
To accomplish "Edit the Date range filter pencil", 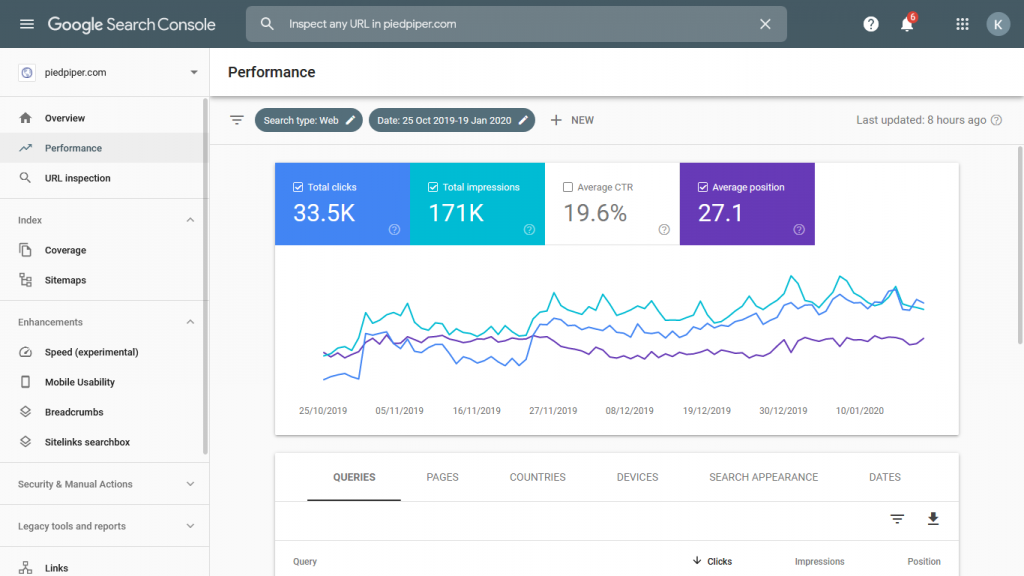I will 523,120.
